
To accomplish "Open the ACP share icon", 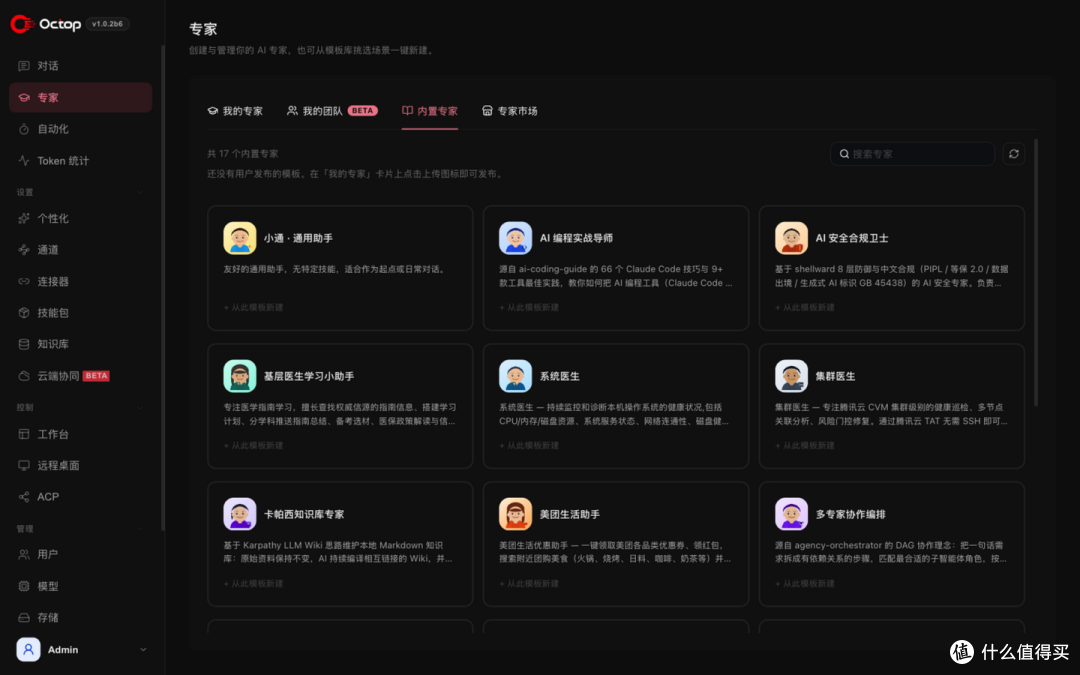I will point(24,497).
